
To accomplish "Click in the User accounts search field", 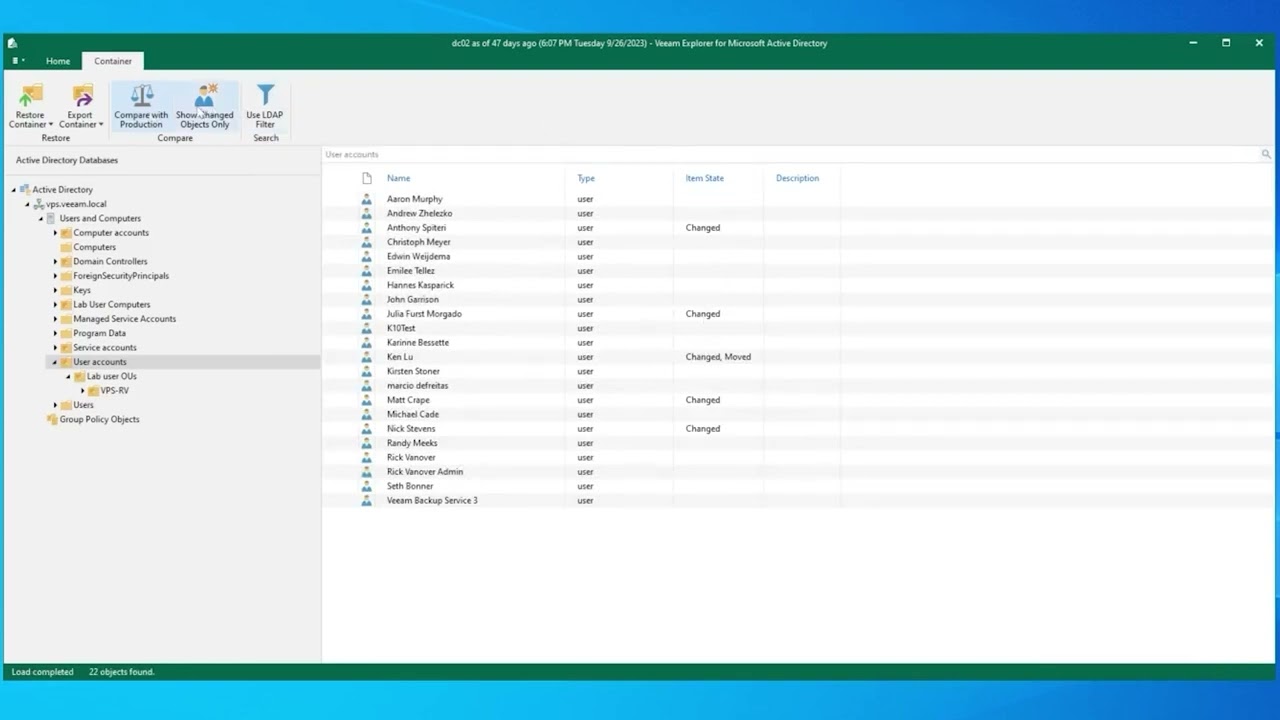I will (790, 154).
